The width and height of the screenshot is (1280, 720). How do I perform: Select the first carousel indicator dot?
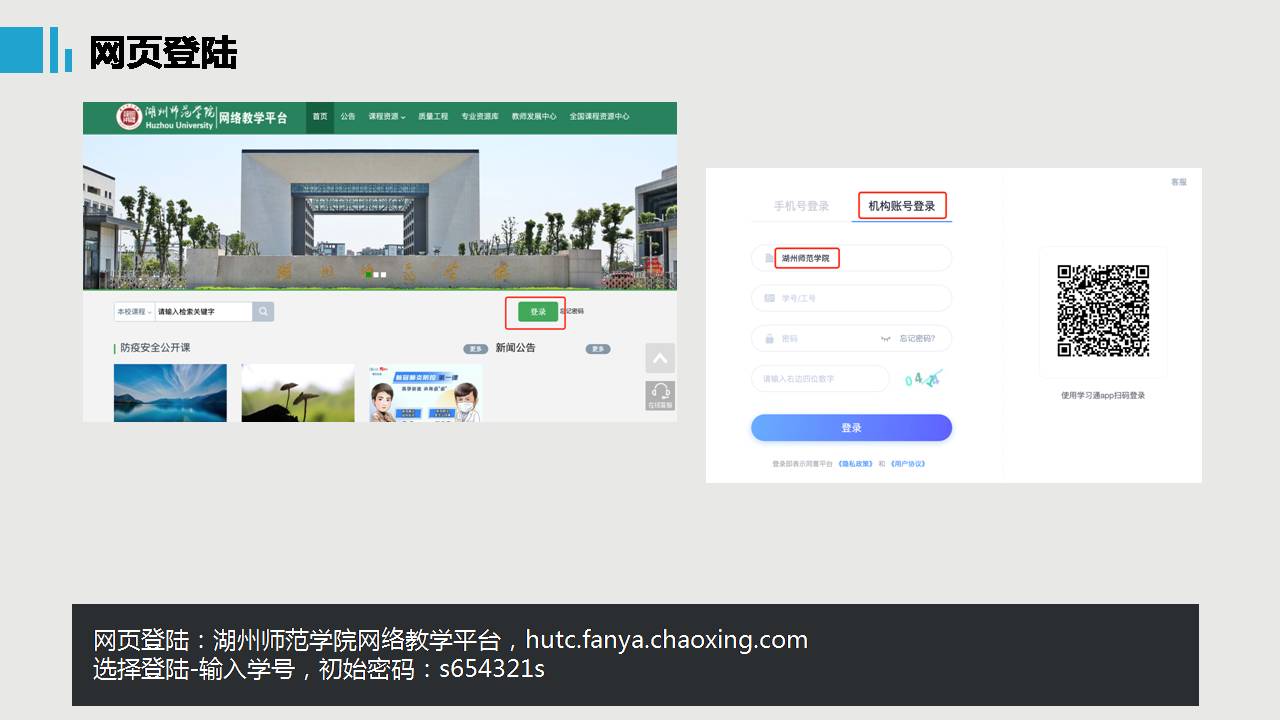(368, 274)
